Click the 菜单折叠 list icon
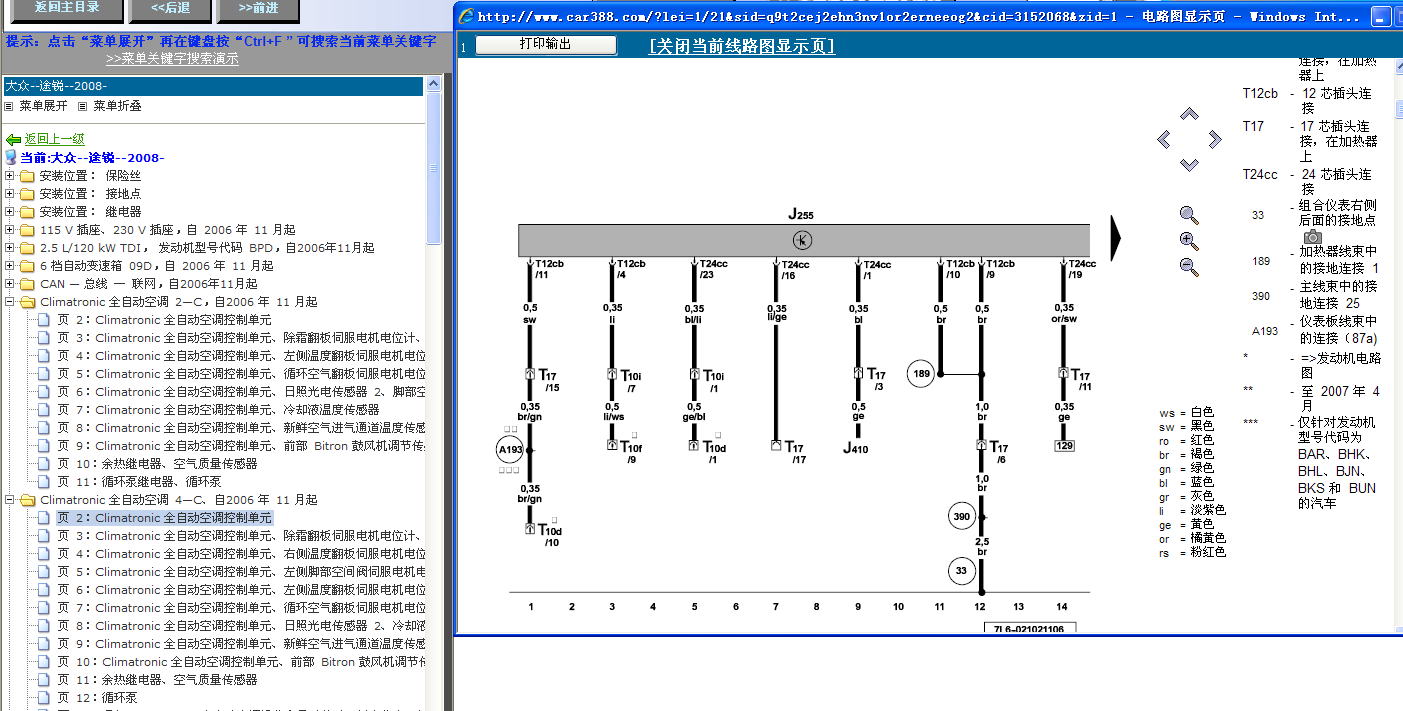Viewport: 1403px width, 711px height. pyautogui.click(x=82, y=105)
